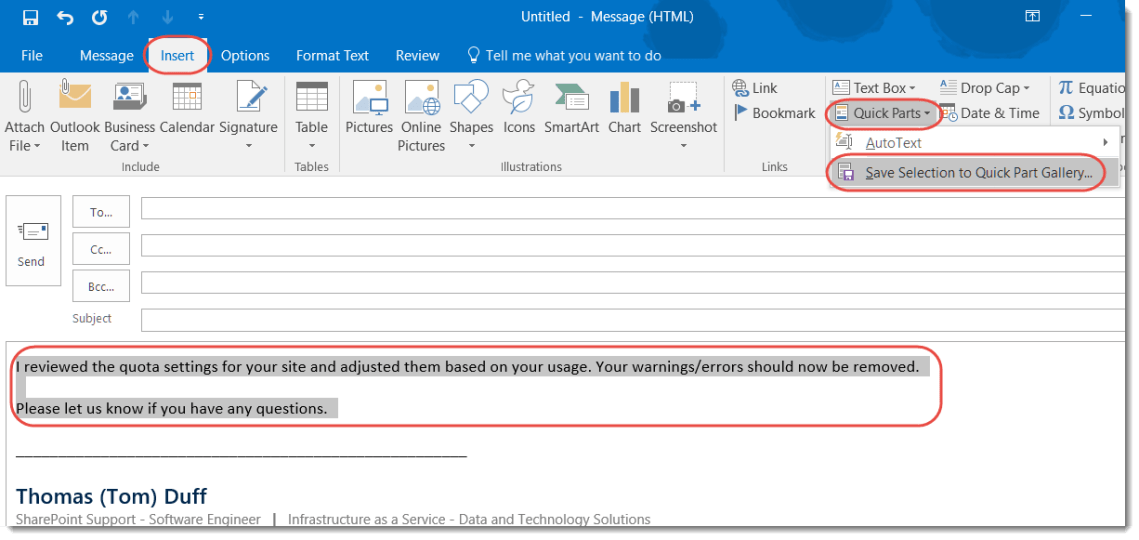Open Ribbon Display Options in title bar
The height and width of the screenshot is (540, 1139).
[1031, 16]
